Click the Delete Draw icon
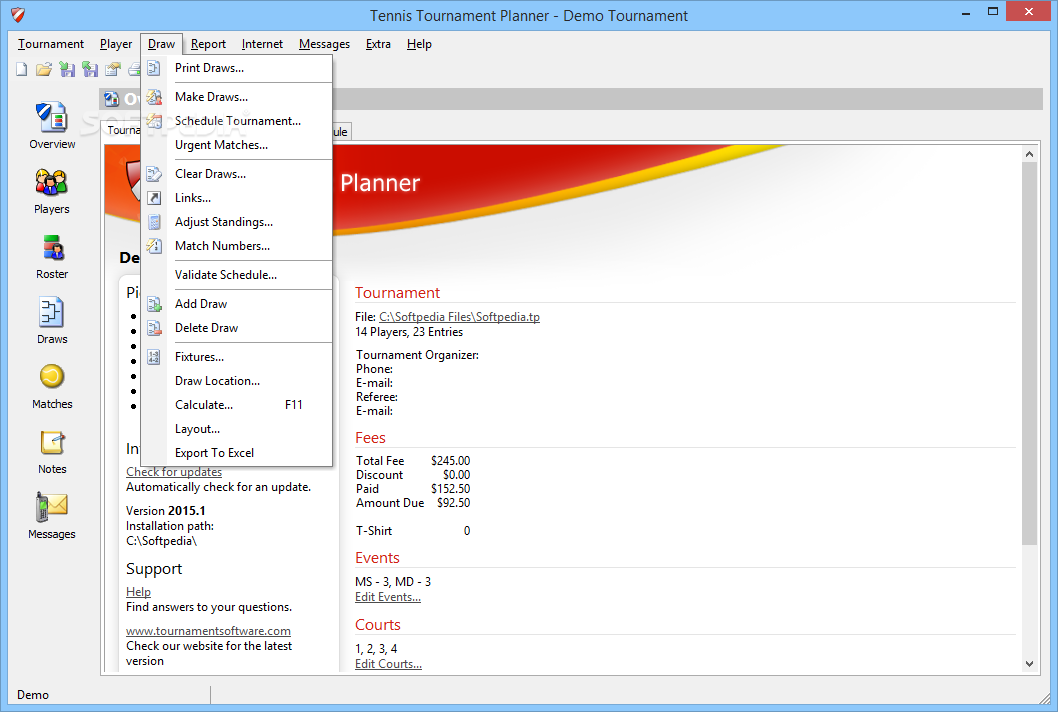Image resolution: width=1058 pixels, height=712 pixels. pyautogui.click(x=154, y=328)
